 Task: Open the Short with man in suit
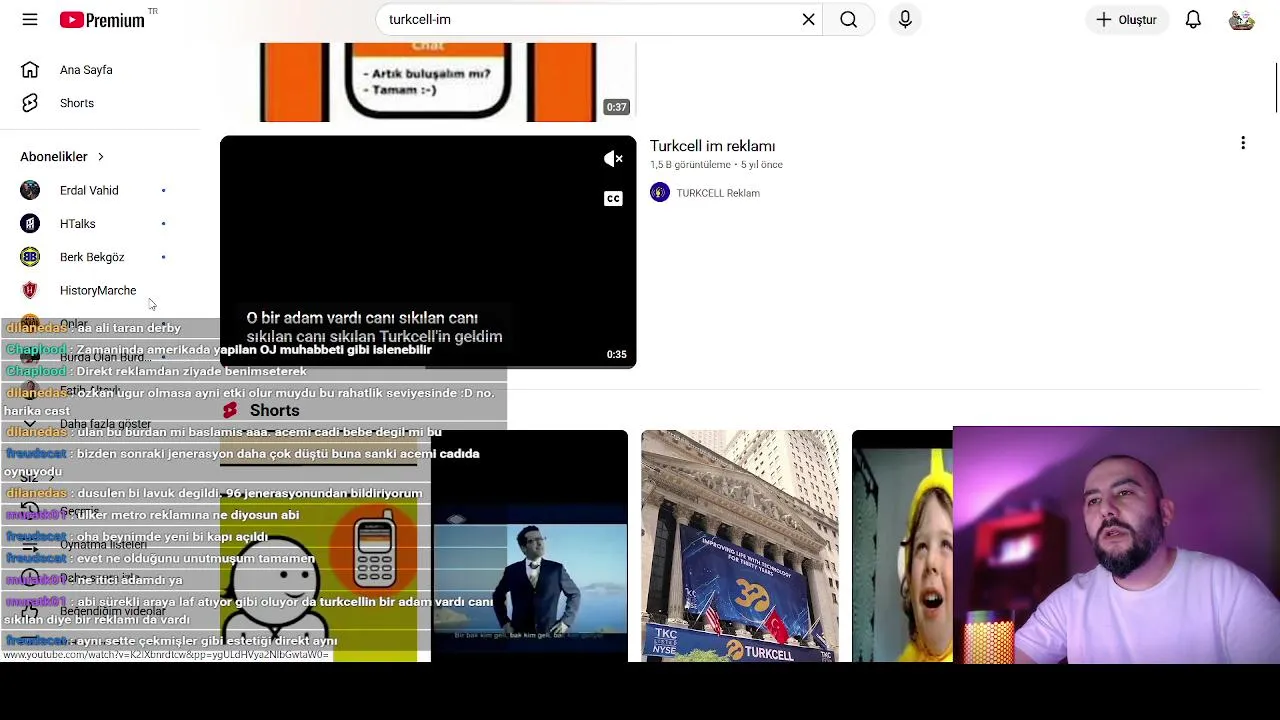coord(529,546)
